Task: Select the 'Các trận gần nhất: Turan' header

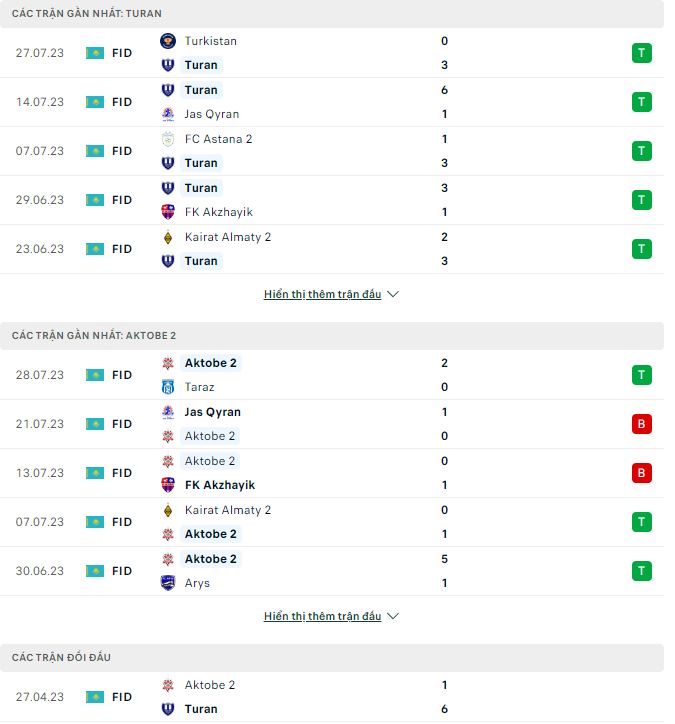Action: [87, 14]
